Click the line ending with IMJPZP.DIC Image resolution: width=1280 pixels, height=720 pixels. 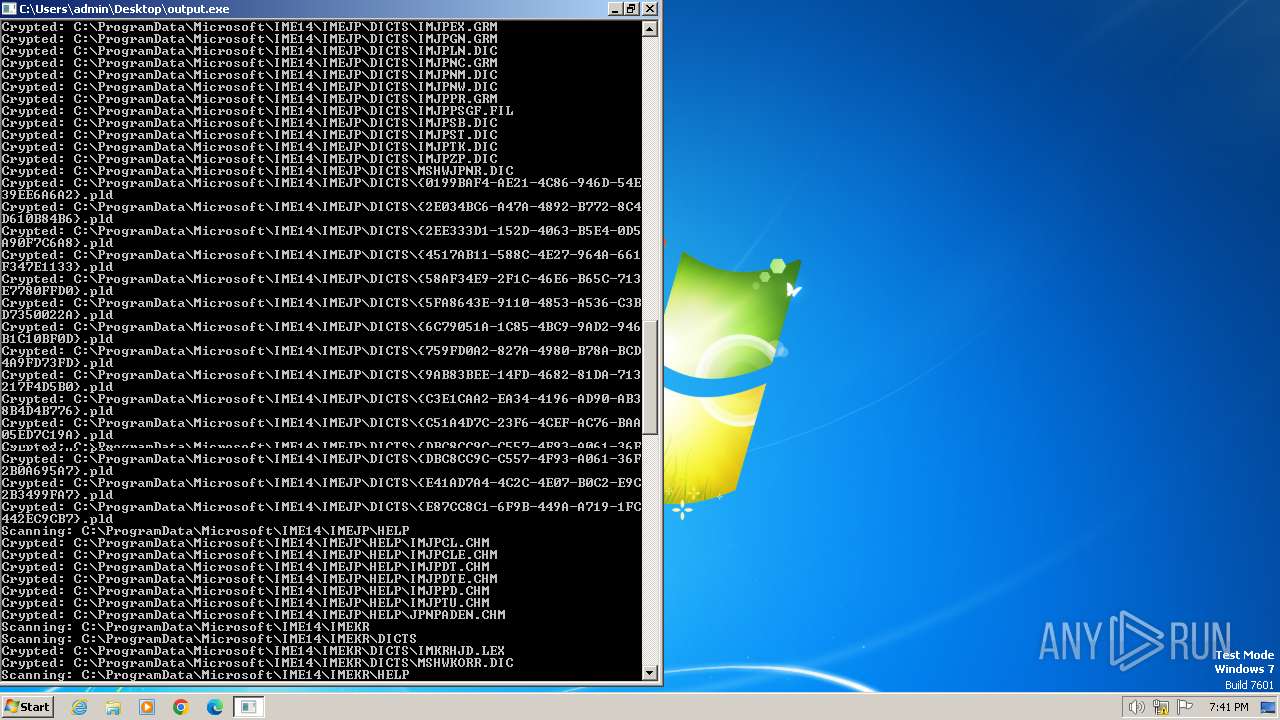[x=249, y=158]
